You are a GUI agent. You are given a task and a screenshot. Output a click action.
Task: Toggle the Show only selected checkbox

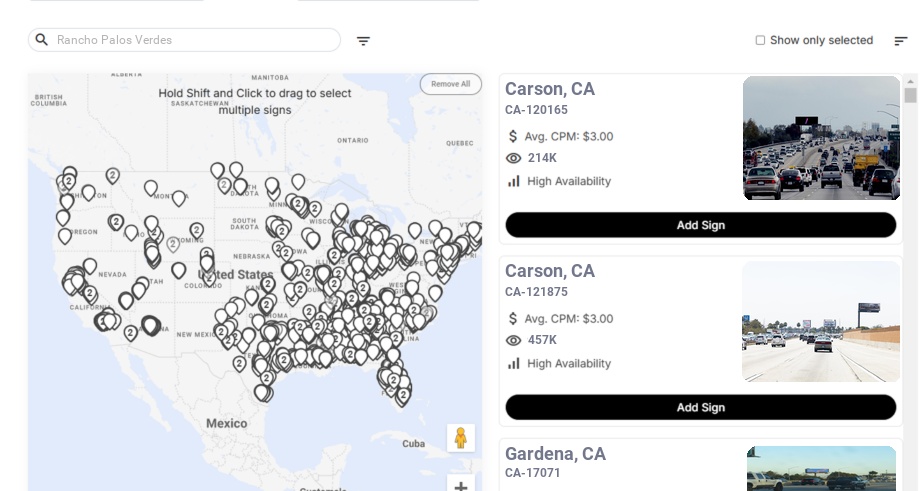click(760, 40)
